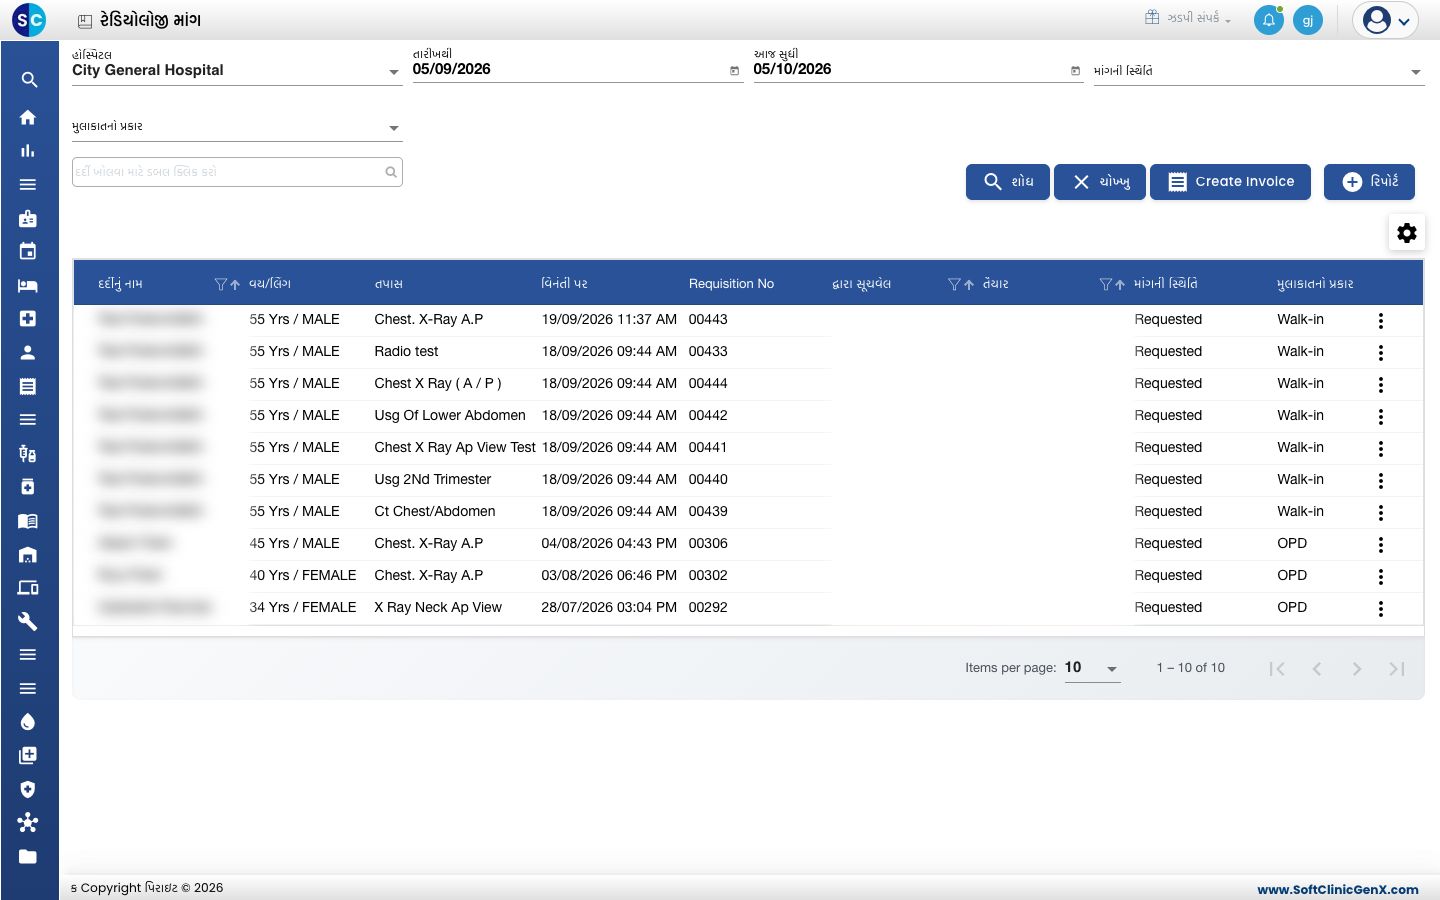
Task: Click the notification bell icon
Action: click(x=1269, y=20)
